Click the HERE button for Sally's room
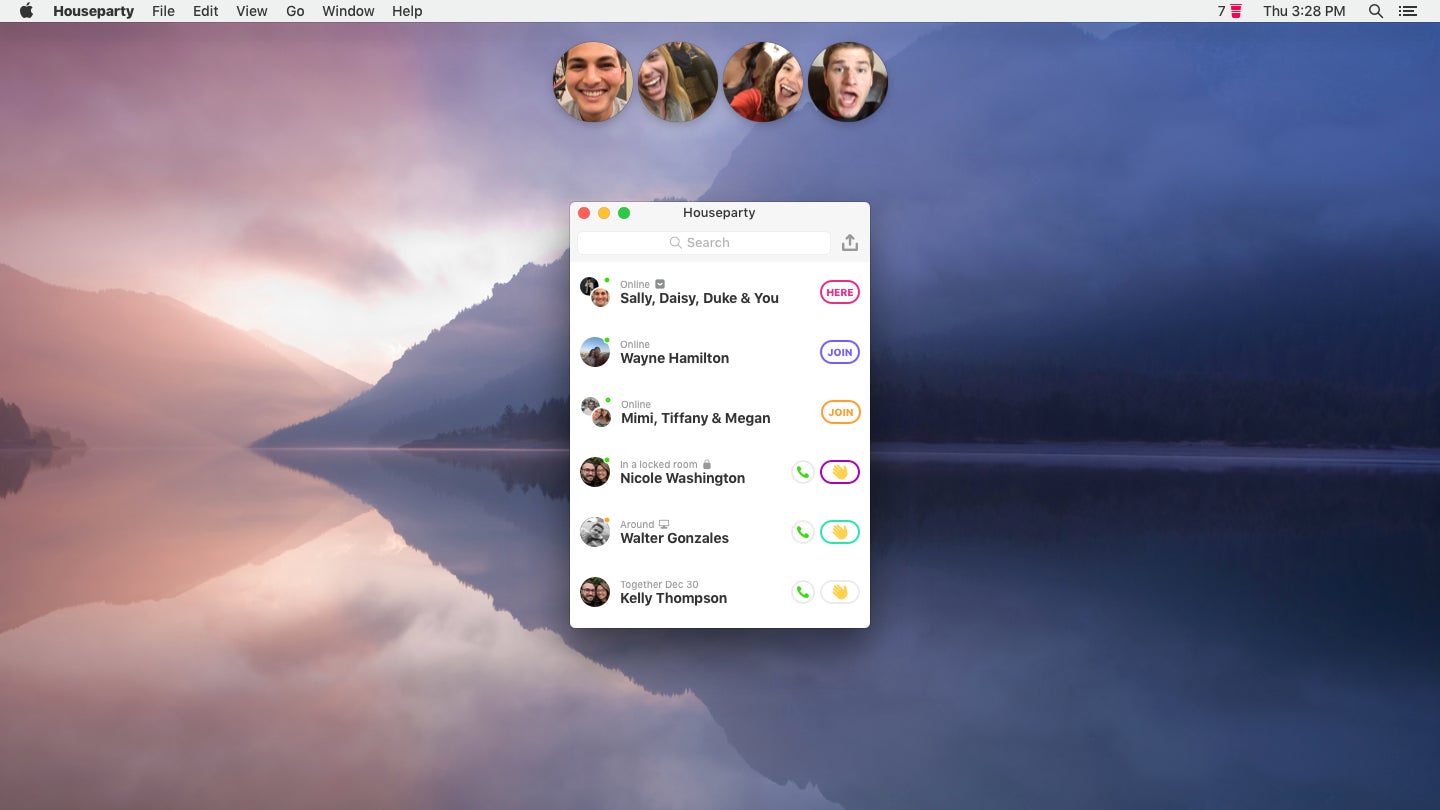1440x810 pixels. [840, 292]
